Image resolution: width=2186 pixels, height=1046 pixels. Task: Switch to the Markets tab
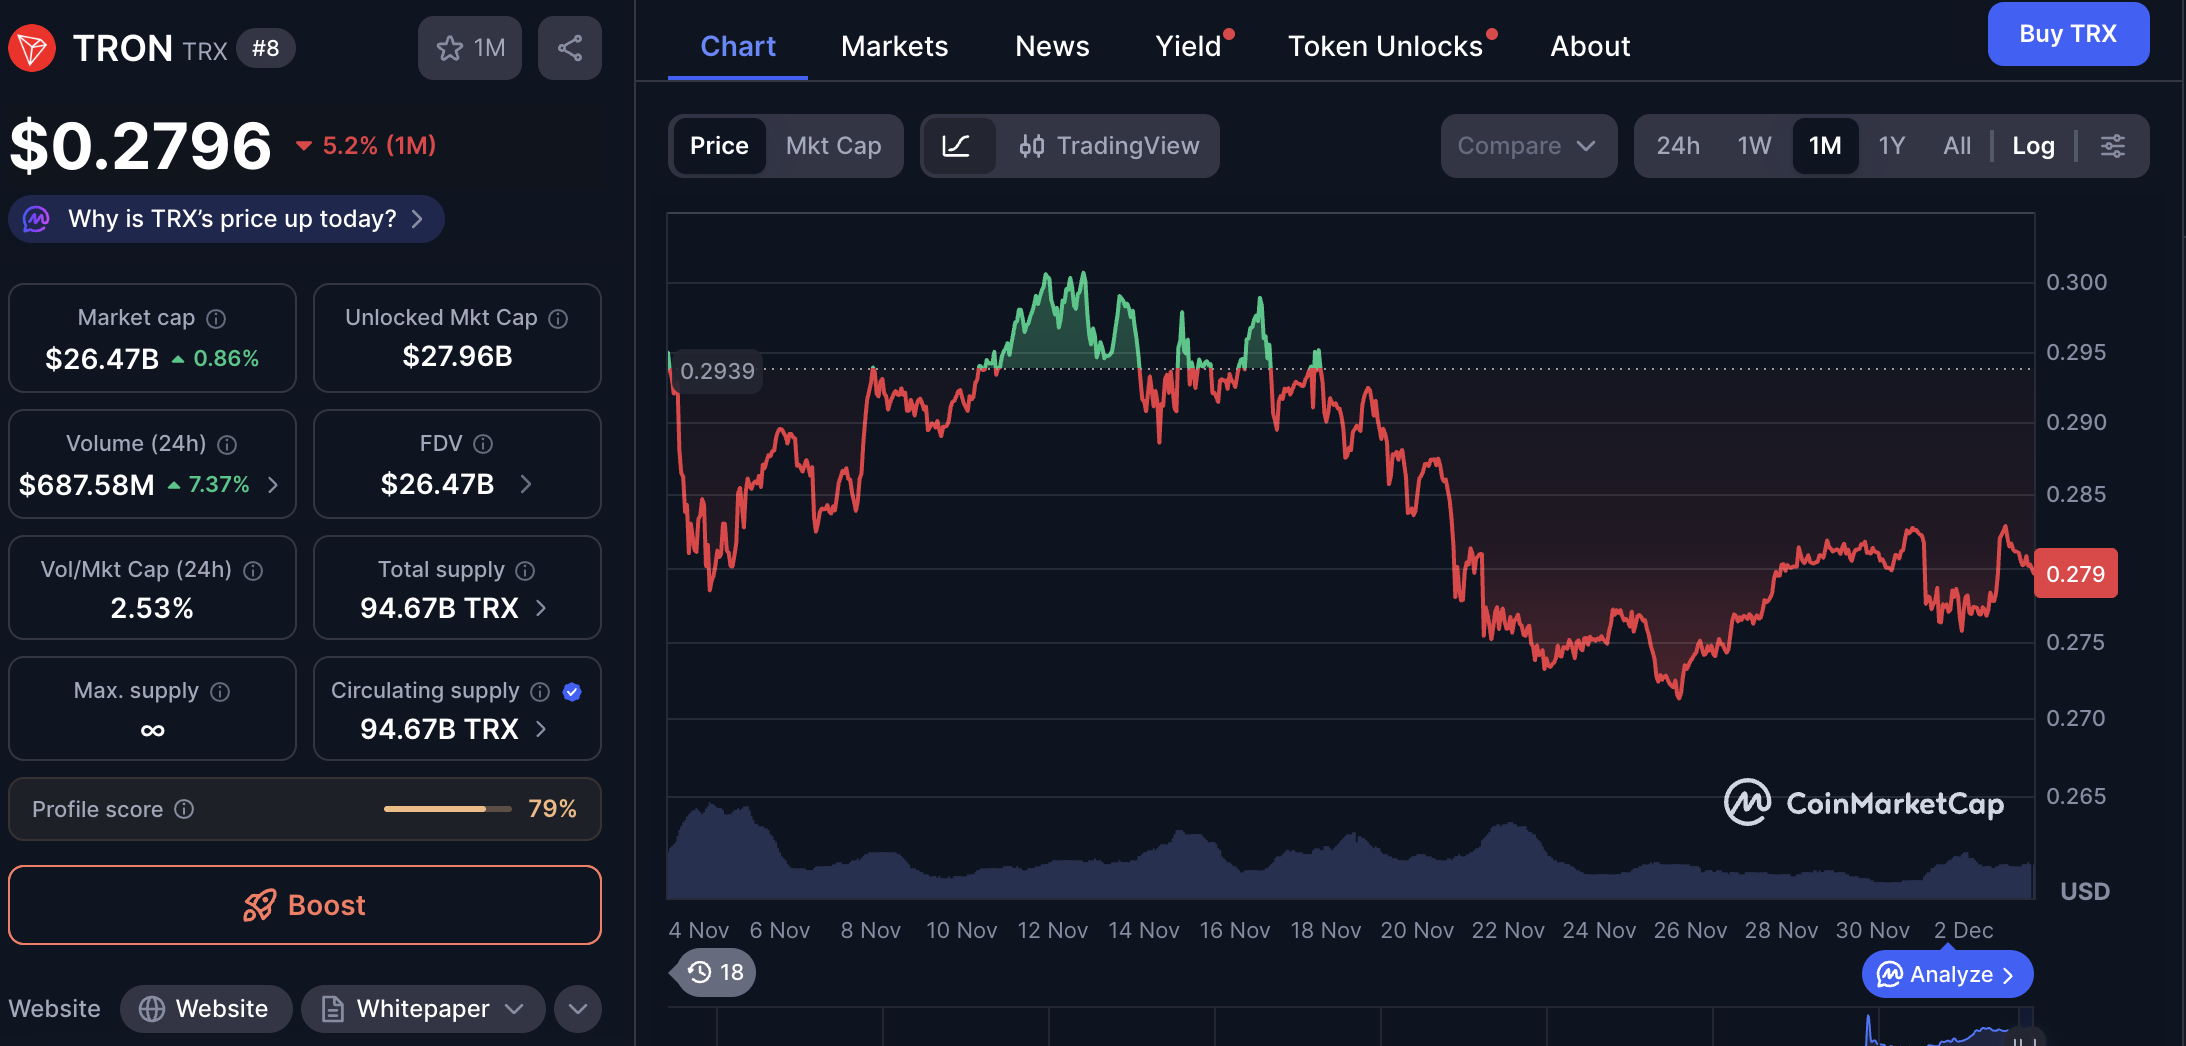click(x=894, y=46)
